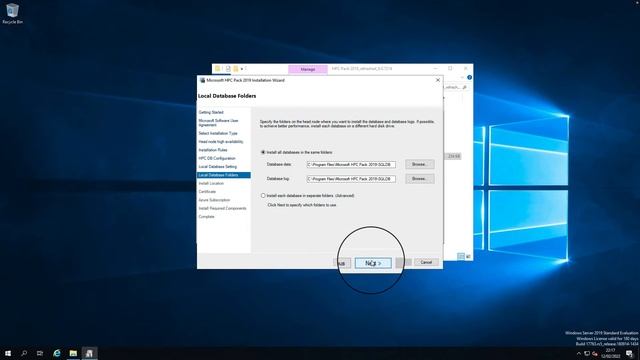Click the Database data path field

tap(351, 164)
